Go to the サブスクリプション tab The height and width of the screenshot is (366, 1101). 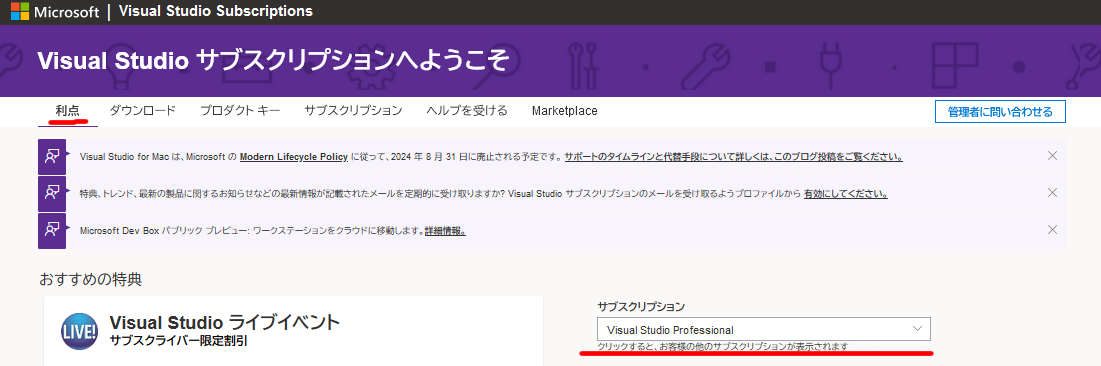pos(353,111)
